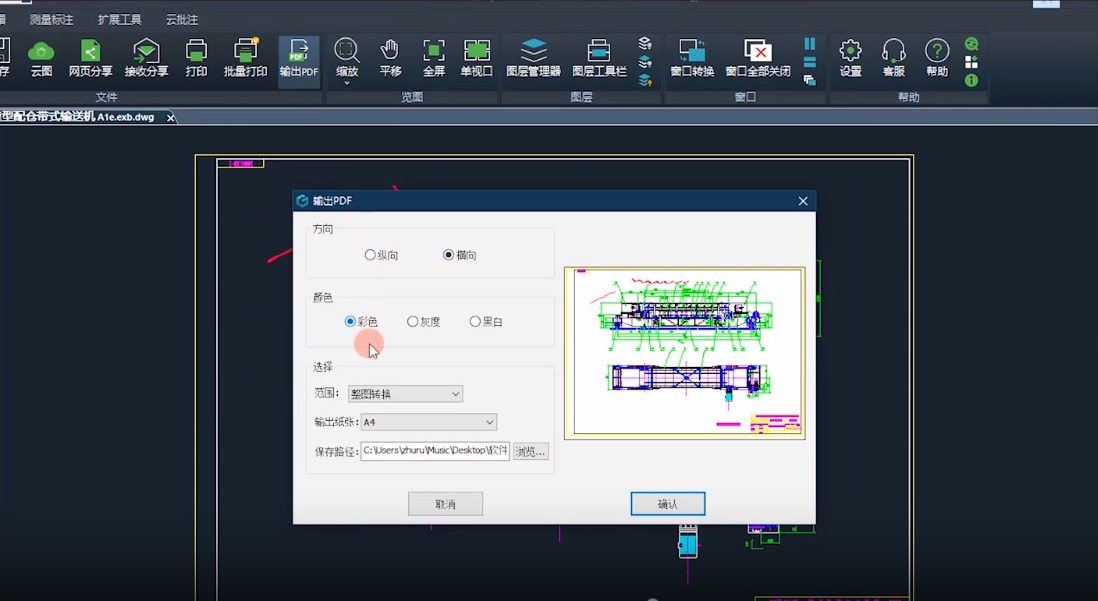1098x601 pixels.
Task: Select 纵向 portrait orientation radio button
Action: [370, 255]
